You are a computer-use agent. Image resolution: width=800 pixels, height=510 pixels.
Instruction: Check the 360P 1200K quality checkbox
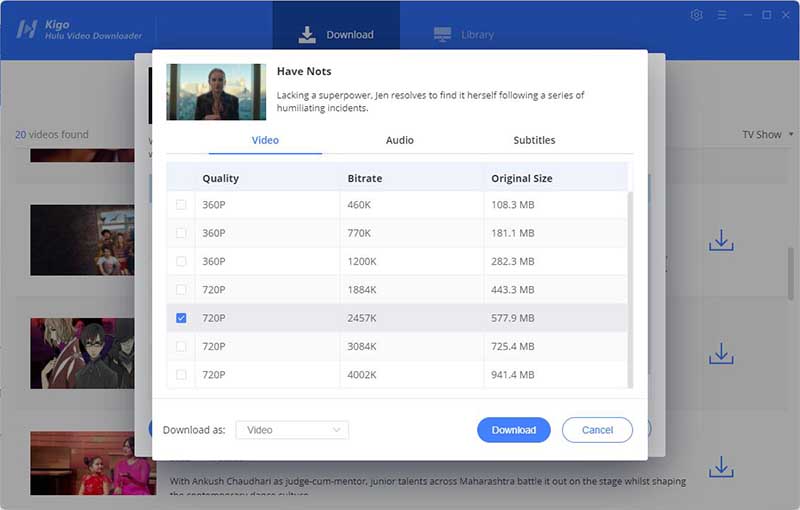181,261
